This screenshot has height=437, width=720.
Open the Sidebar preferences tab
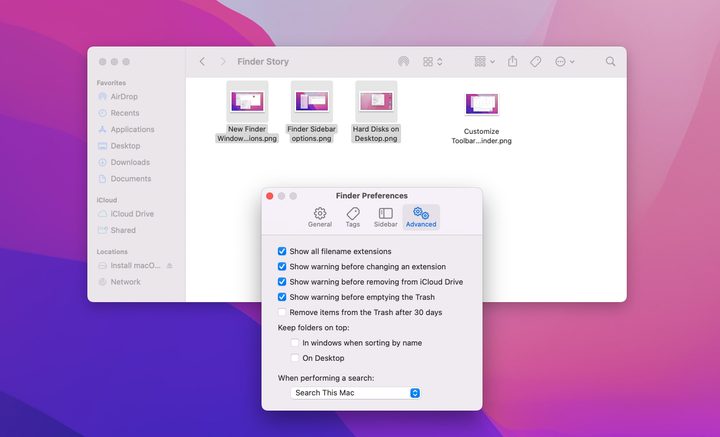tap(385, 217)
